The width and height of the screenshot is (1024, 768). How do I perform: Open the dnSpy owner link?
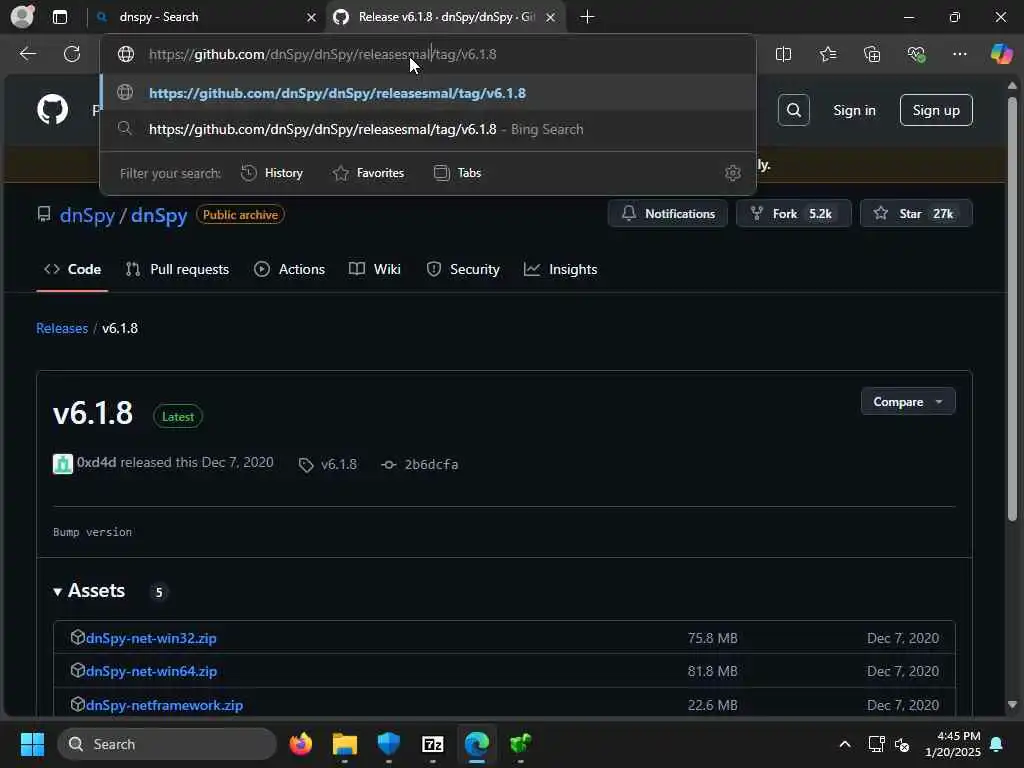pyautogui.click(x=87, y=215)
